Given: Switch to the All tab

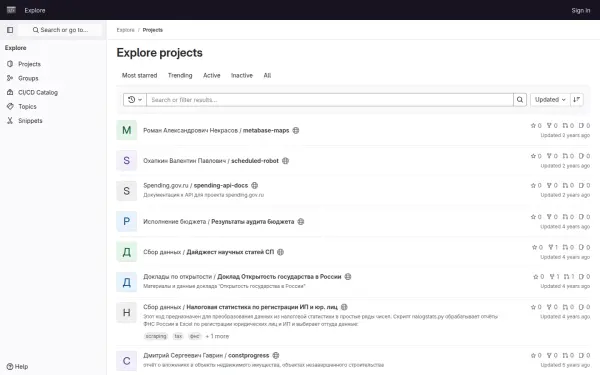Looking at the screenshot, I should (x=267, y=75).
